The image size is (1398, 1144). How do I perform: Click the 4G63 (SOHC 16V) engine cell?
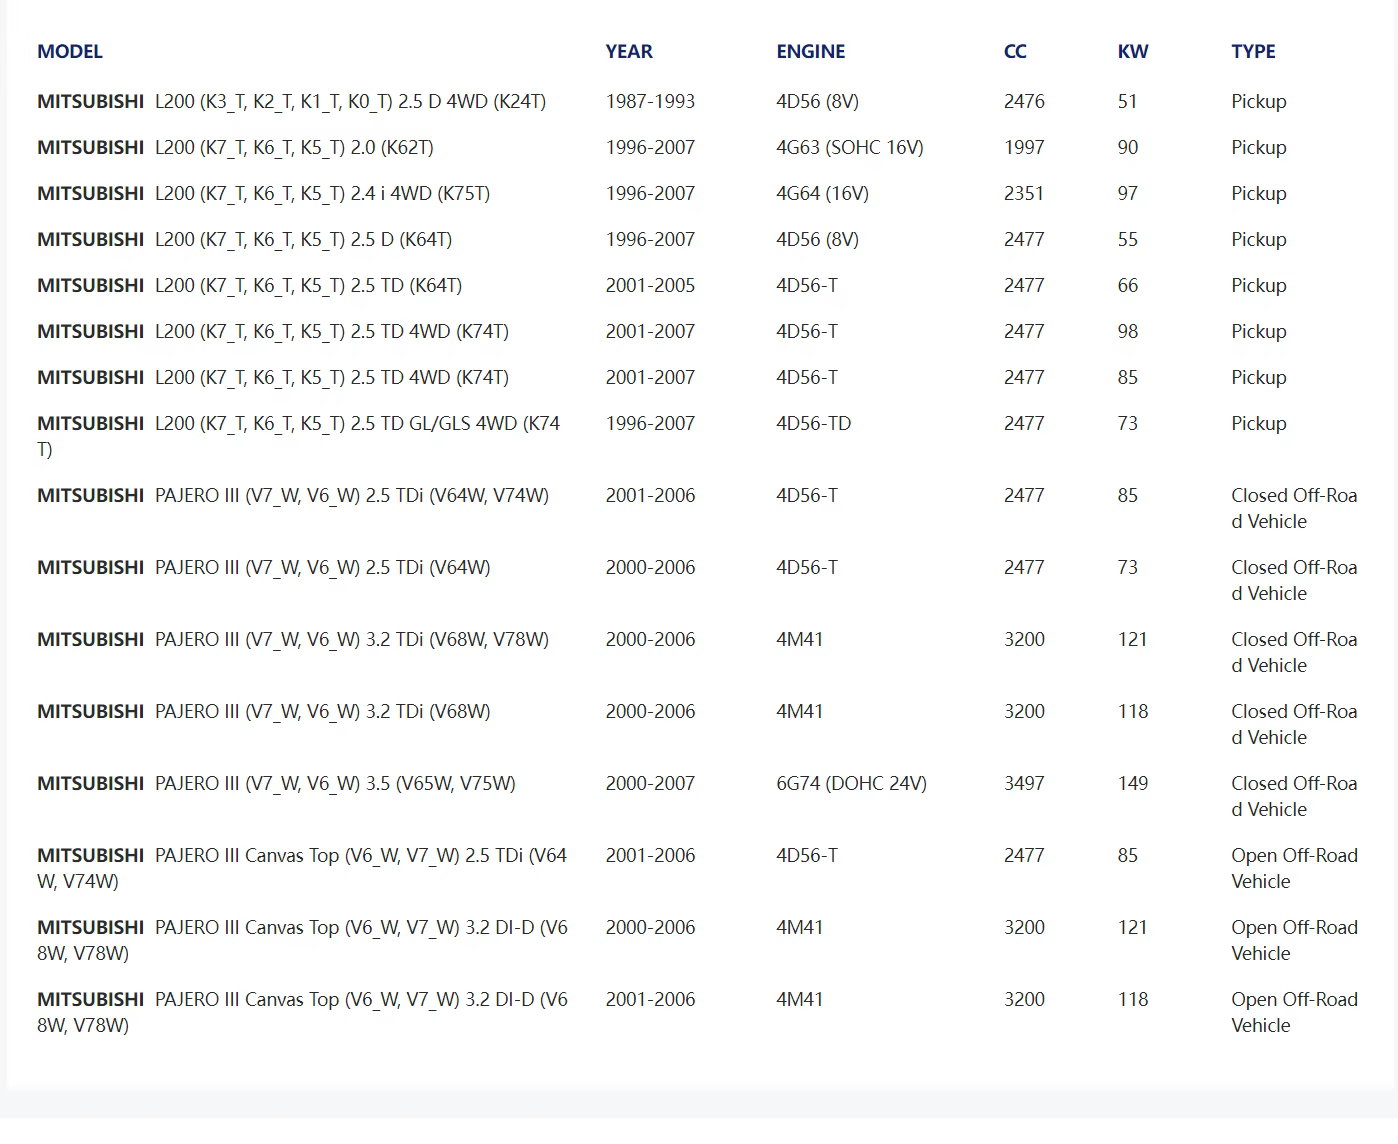pos(850,147)
